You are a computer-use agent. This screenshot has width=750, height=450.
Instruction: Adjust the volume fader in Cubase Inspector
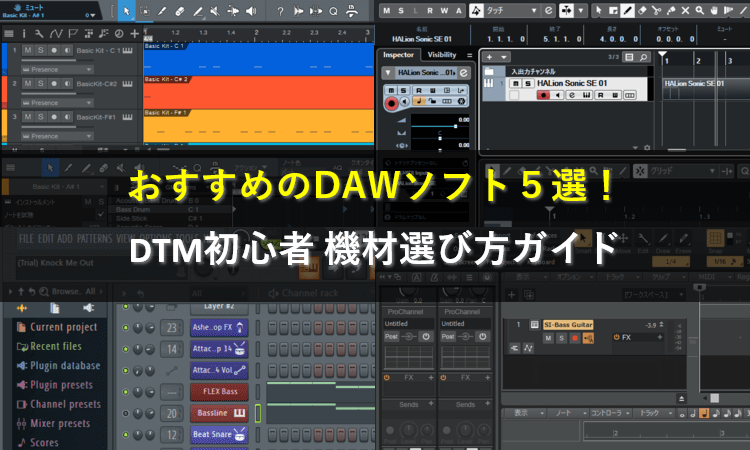(x=439, y=126)
